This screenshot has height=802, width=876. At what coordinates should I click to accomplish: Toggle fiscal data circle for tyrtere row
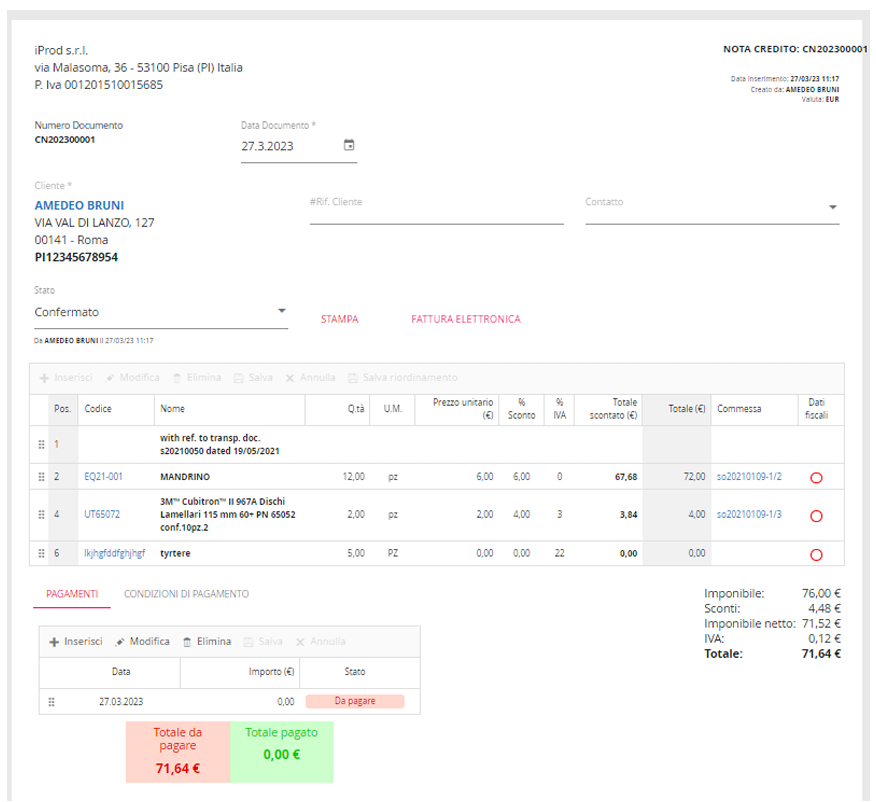pyautogui.click(x=815, y=554)
